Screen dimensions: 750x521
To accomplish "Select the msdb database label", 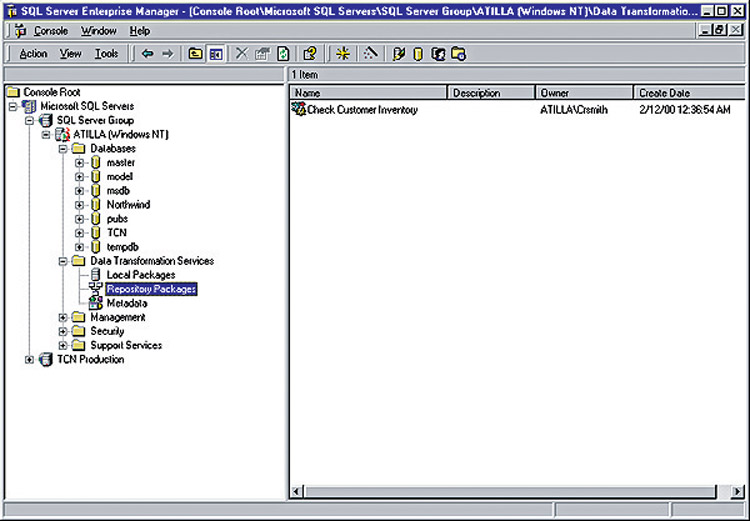I will pos(118,191).
